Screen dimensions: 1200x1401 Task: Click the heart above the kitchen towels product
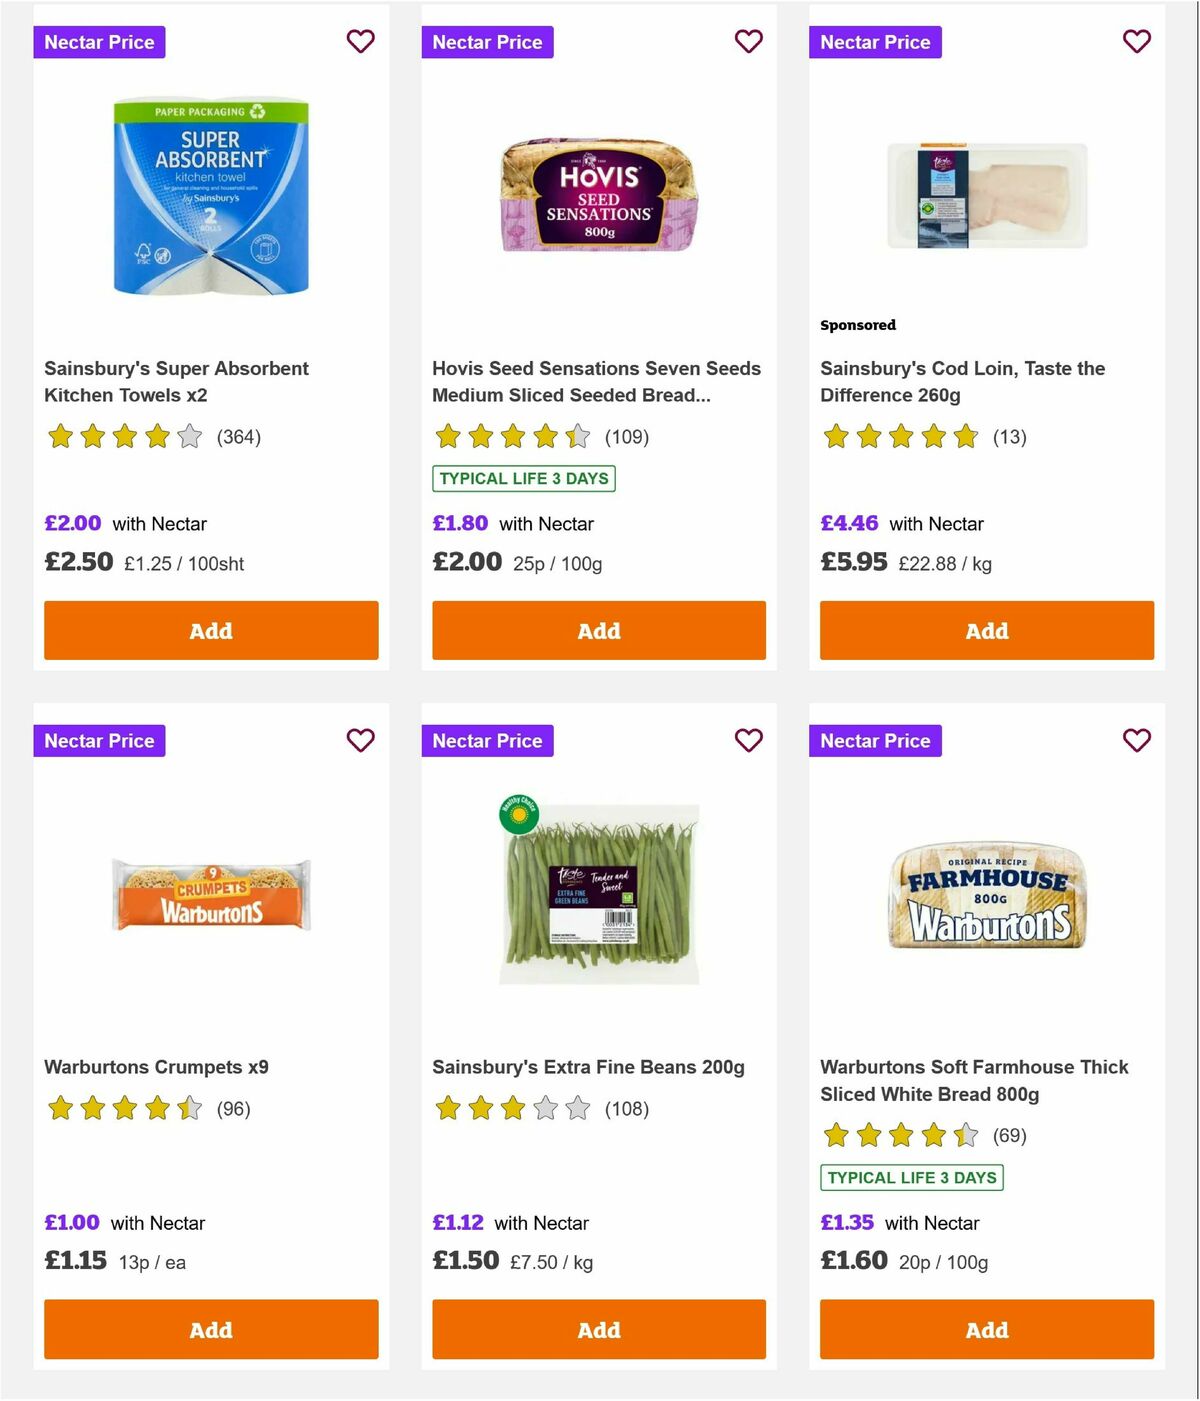360,42
